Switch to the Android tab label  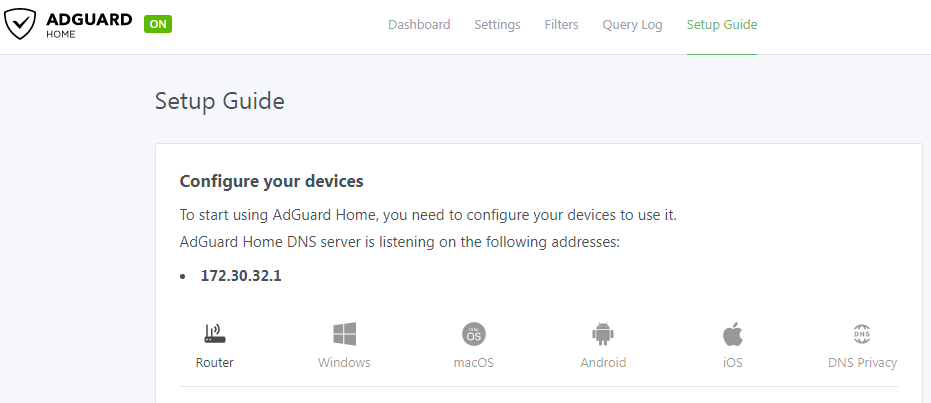tap(603, 363)
